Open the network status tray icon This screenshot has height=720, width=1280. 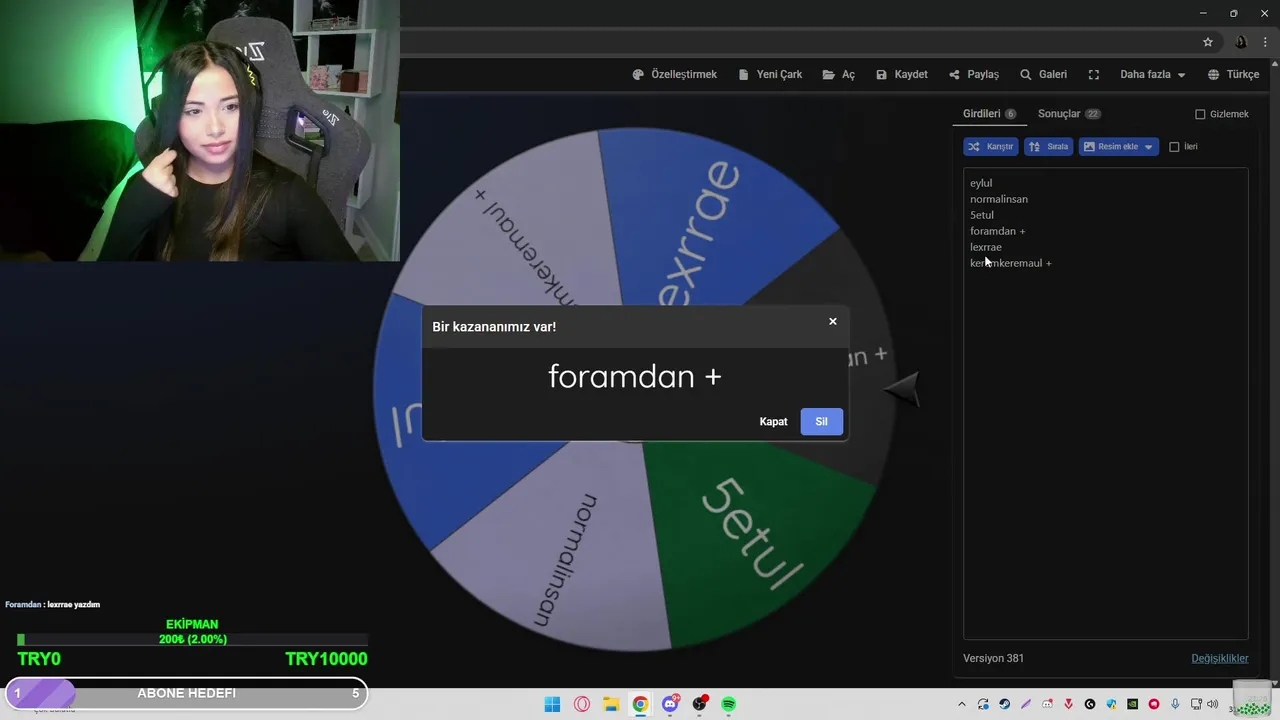(x=1196, y=704)
